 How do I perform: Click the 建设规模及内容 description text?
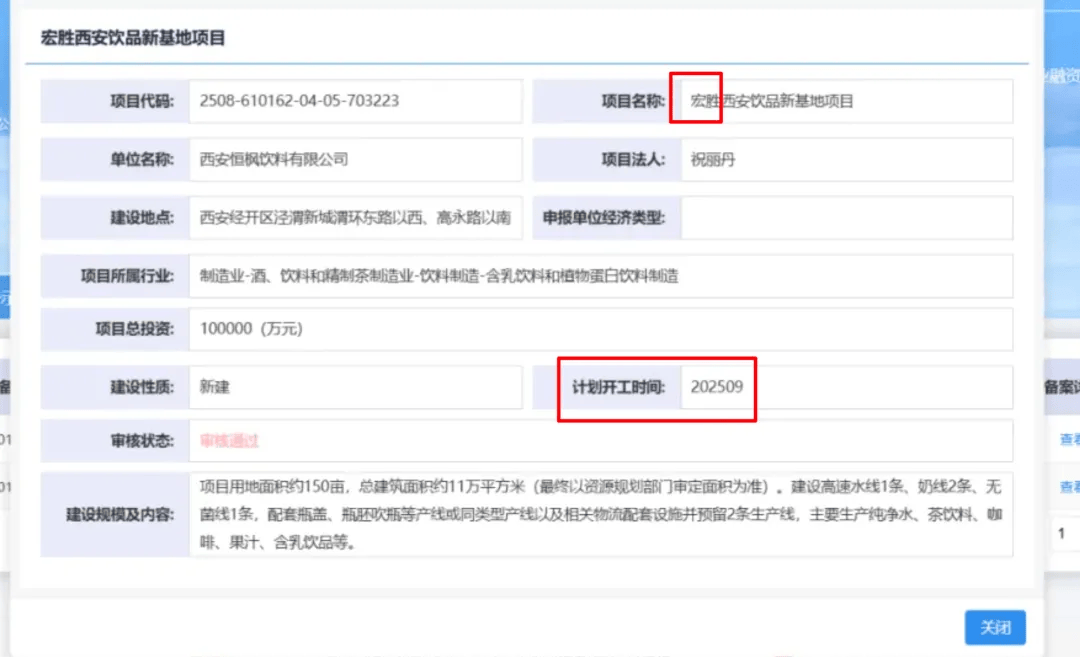601,514
